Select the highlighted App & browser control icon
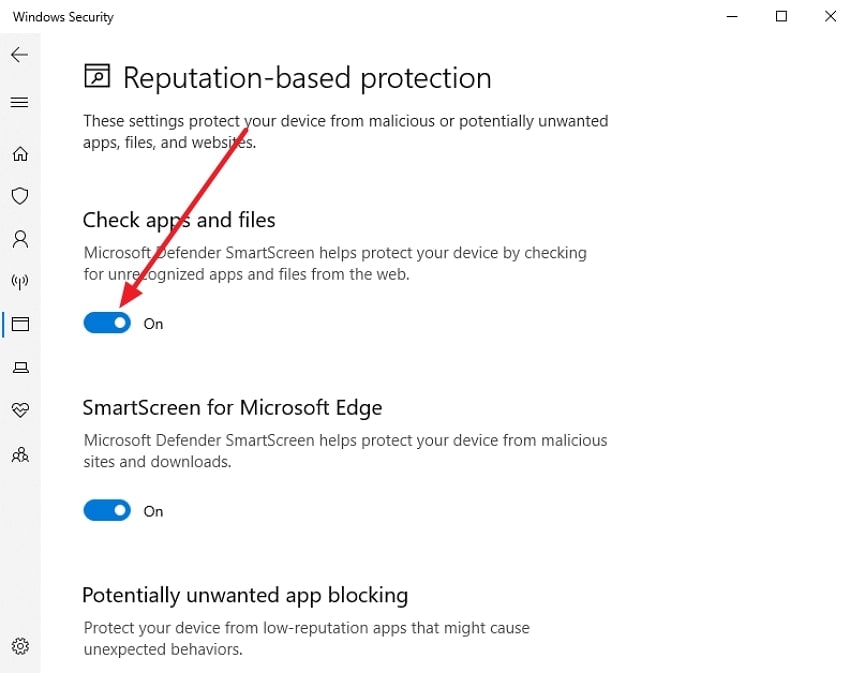 (20, 324)
